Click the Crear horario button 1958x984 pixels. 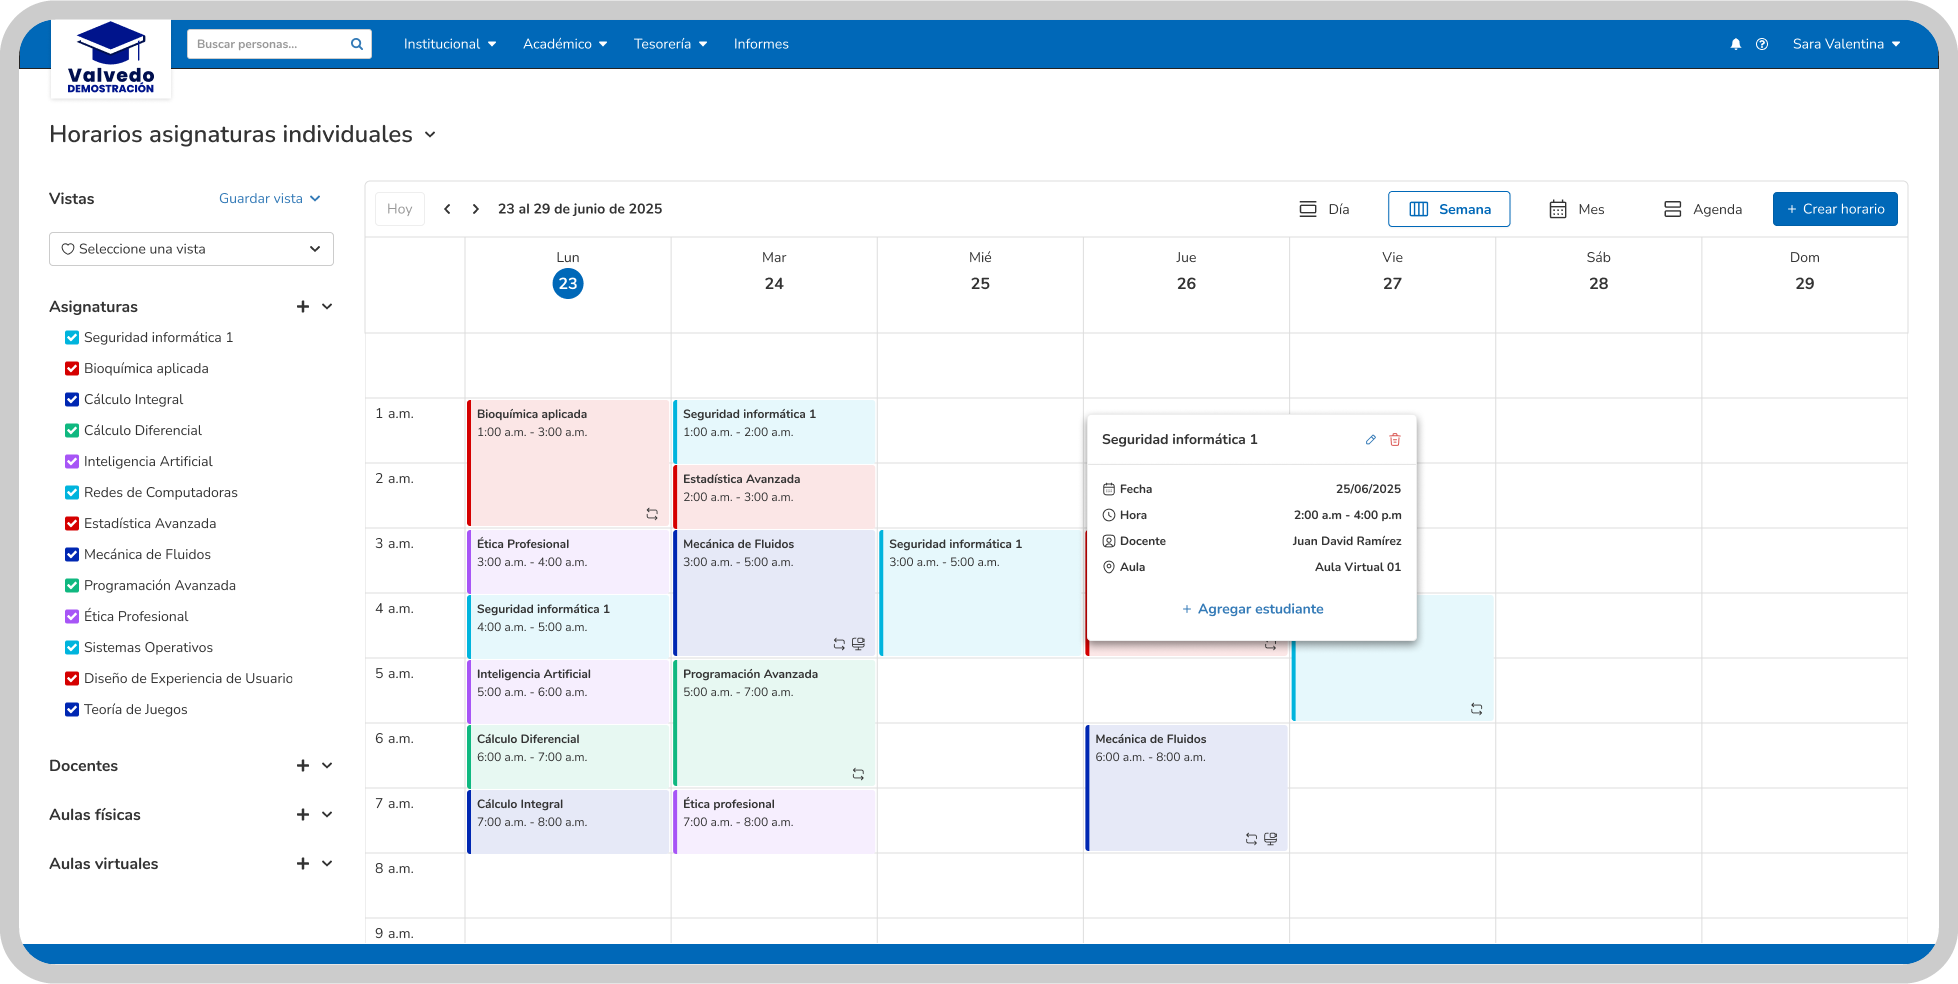[1835, 209]
